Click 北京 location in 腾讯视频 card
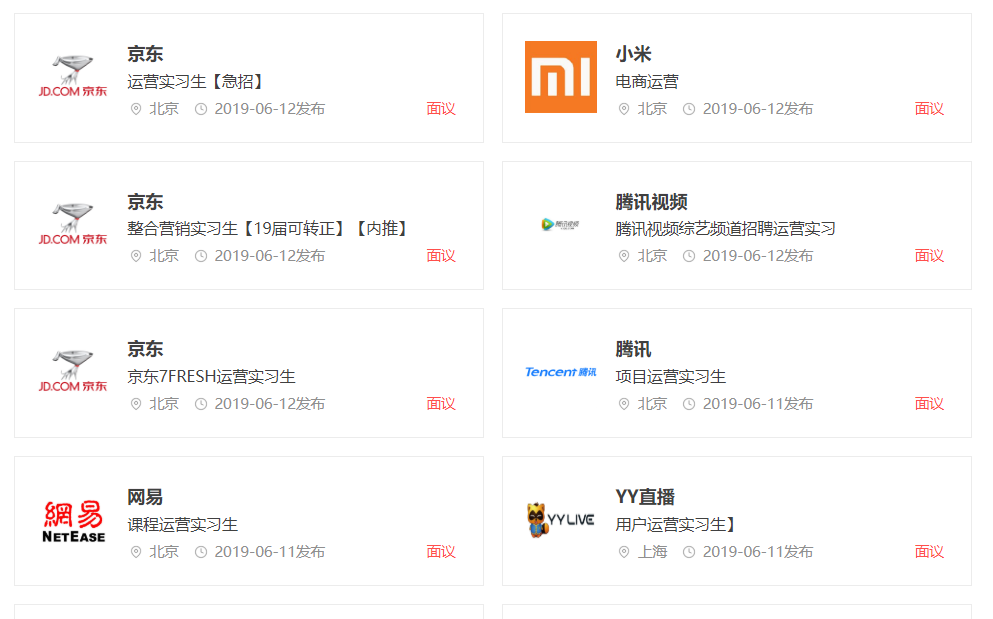Screen dimensions: 993x619 (652, 256)
